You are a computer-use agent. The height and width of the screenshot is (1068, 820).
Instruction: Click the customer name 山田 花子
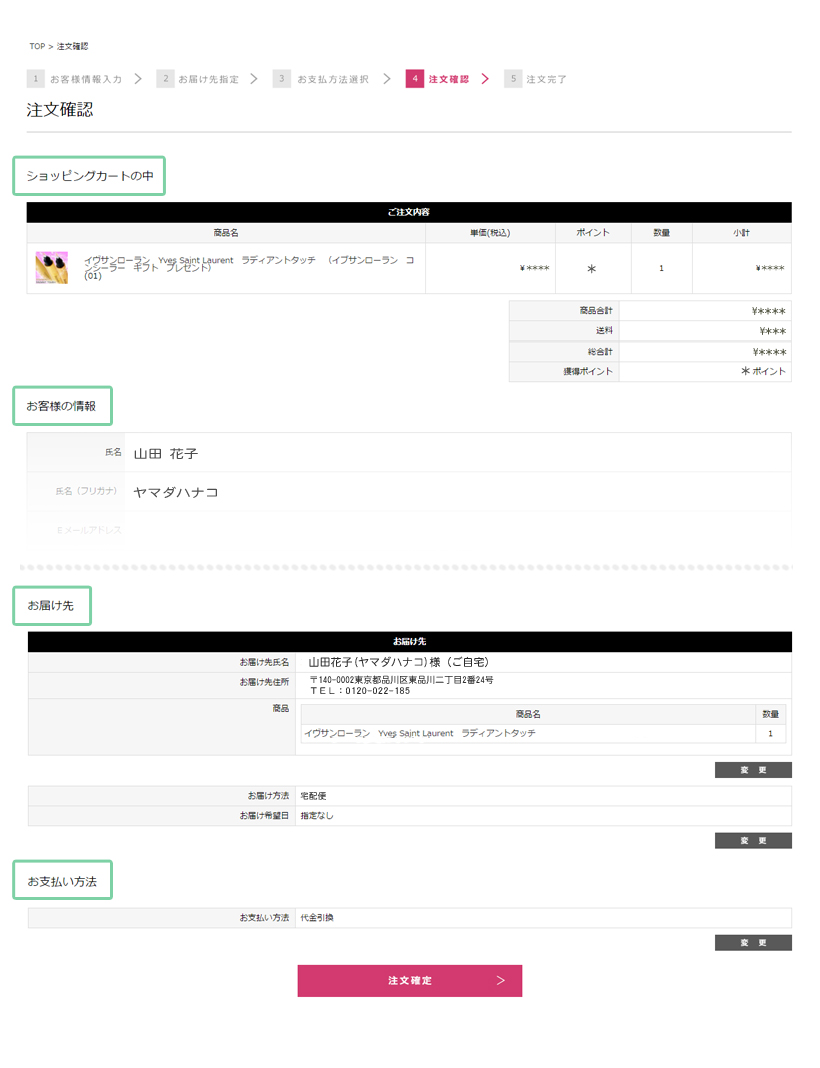pyautogui.click(x=166, y=454)
